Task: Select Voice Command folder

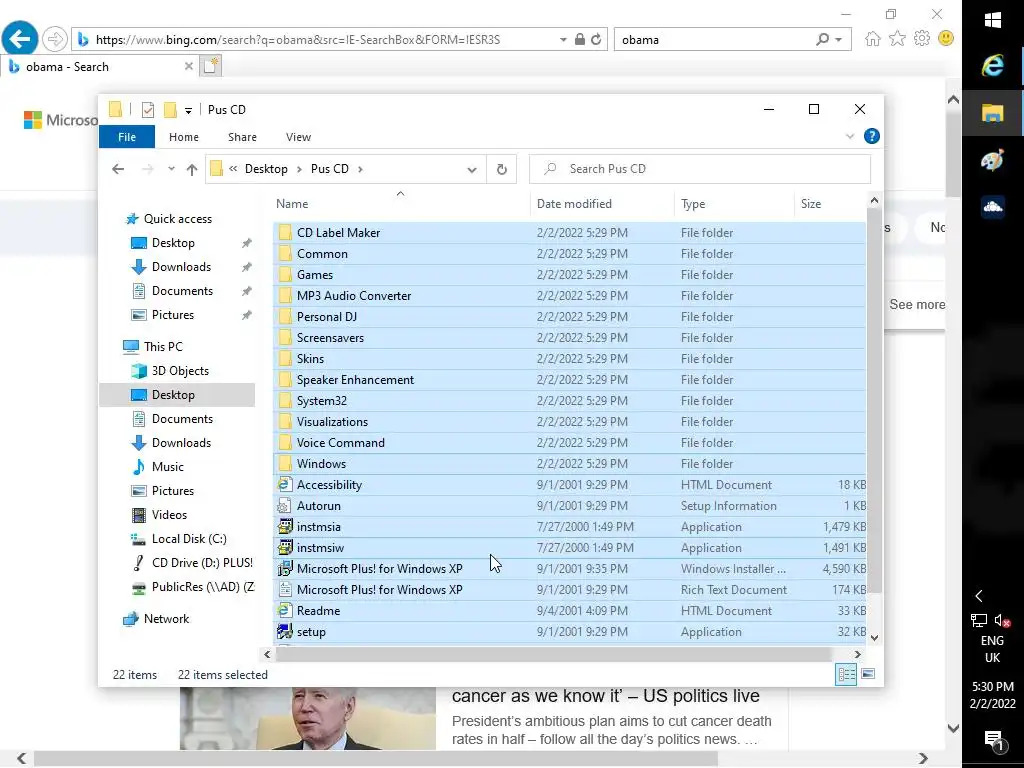Action: point(341,443)
